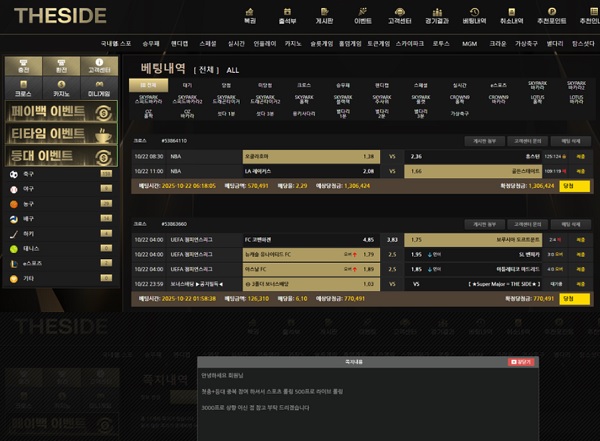Select the 전체 betting history tab

(147, 86)
